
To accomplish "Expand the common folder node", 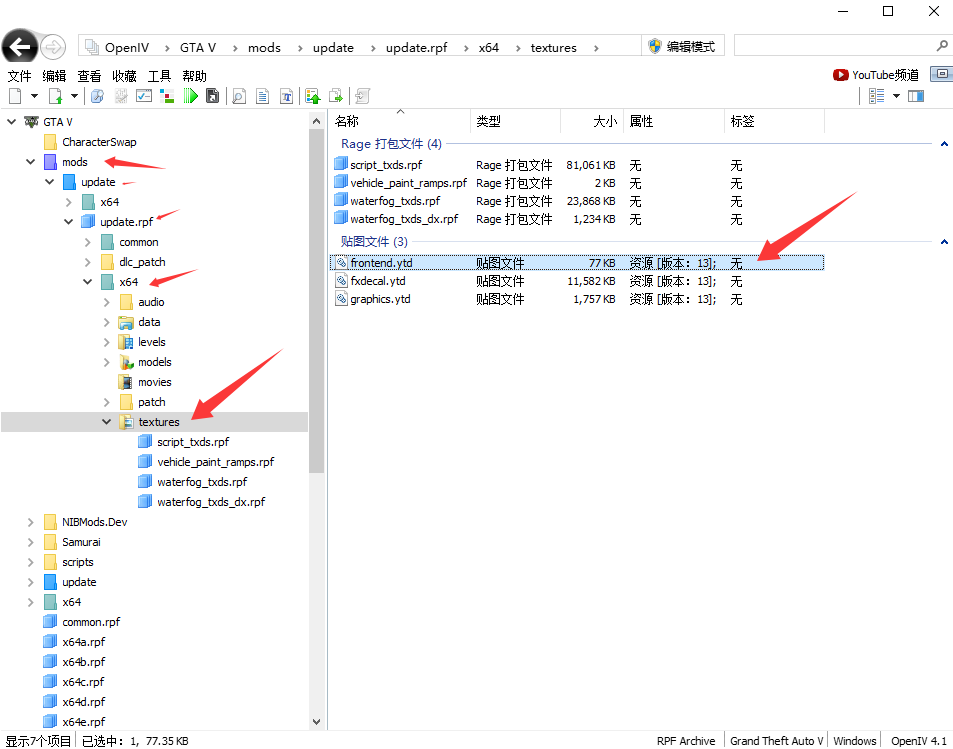I will pyautogui.click(x=88, y=242).
